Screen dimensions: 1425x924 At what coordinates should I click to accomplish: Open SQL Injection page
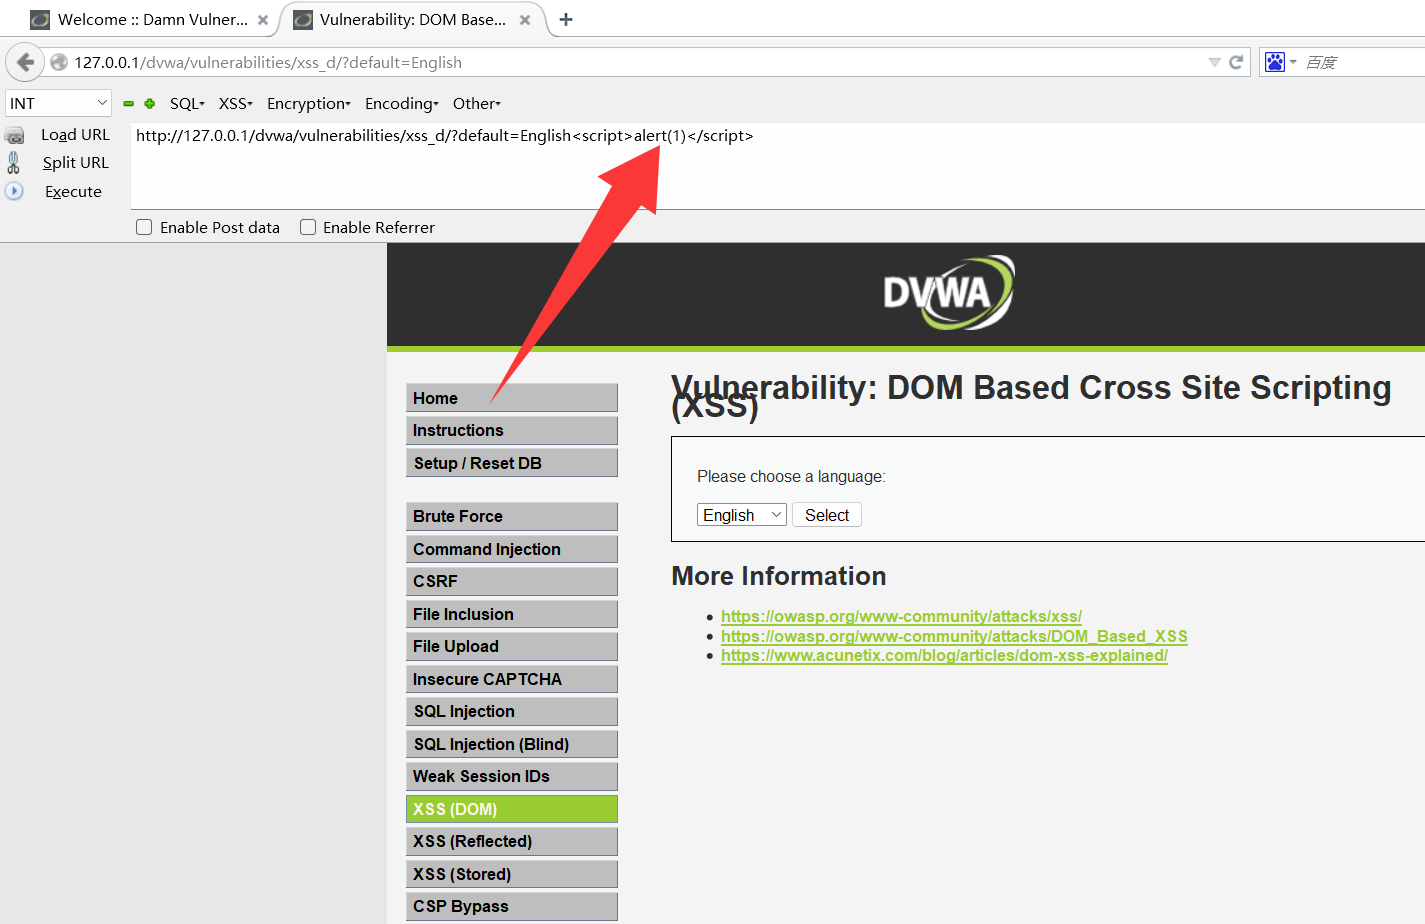pyautogui.click(x=512, y=711)
